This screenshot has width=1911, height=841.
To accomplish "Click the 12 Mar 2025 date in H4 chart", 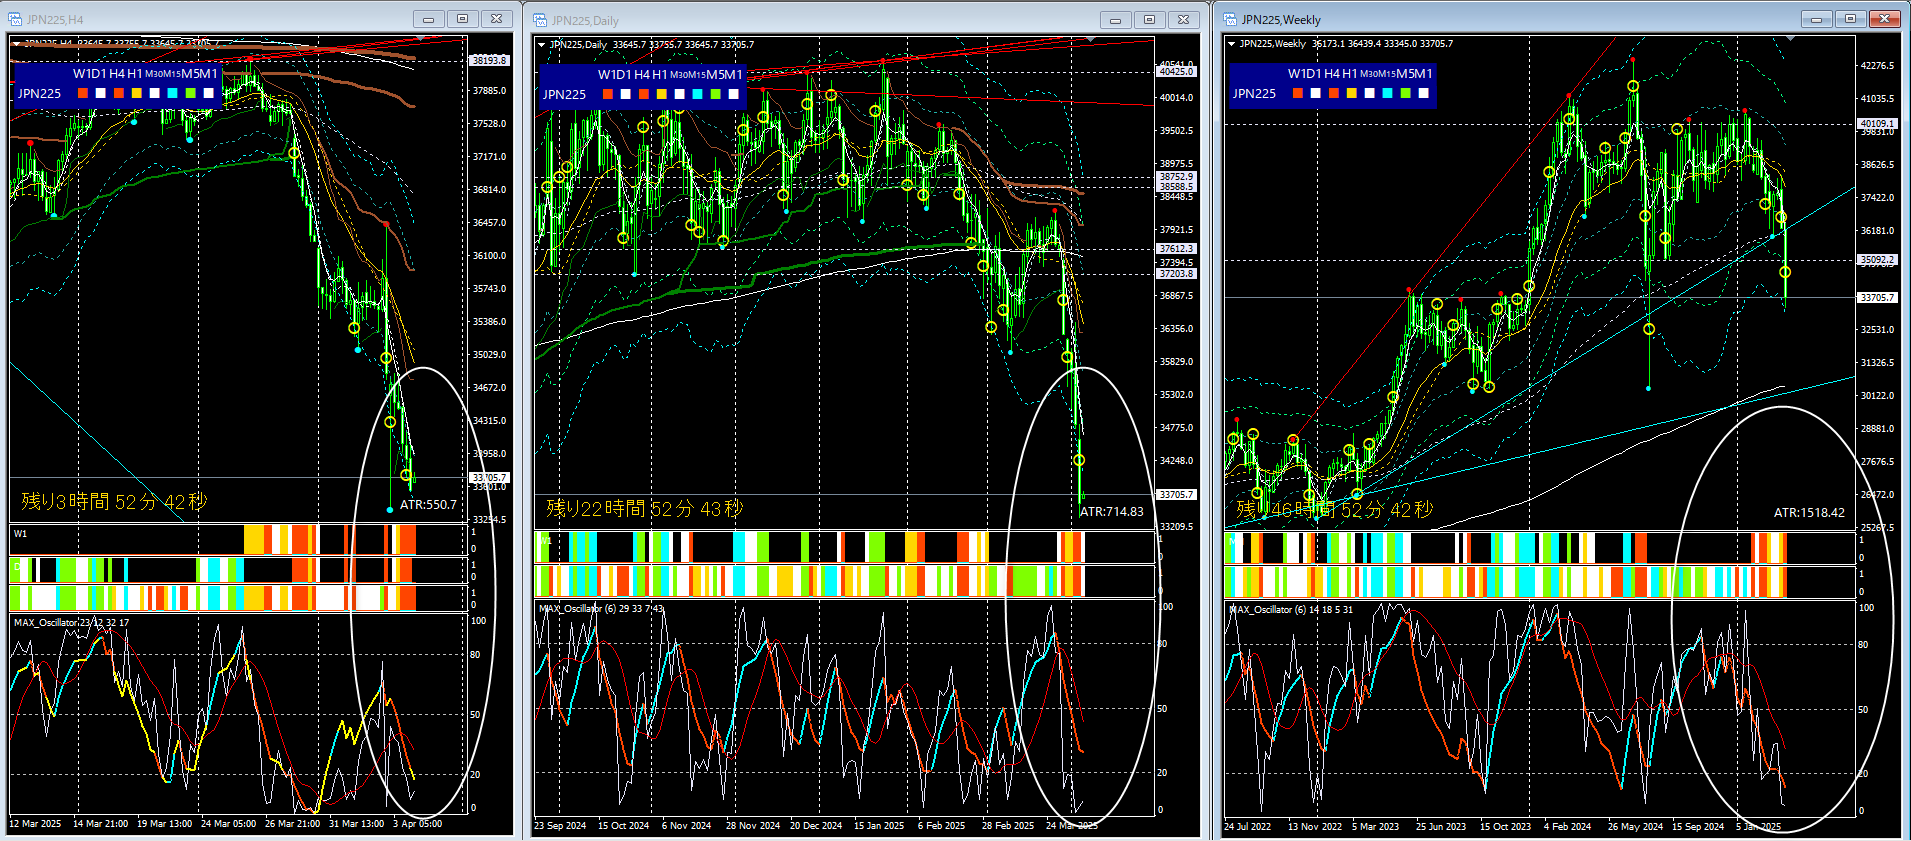I will coord(35,824).
